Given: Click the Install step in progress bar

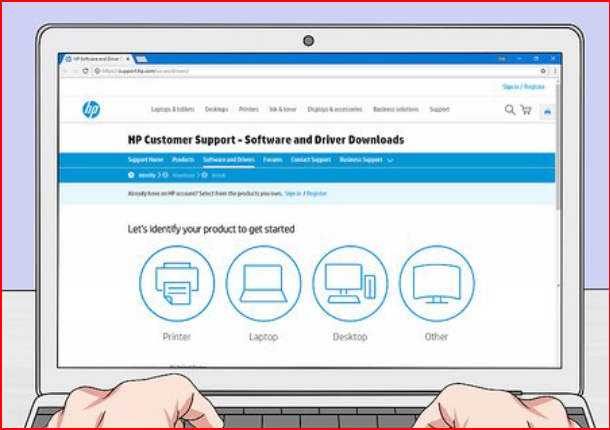Looking at the screenshot, I should [218, 176].
